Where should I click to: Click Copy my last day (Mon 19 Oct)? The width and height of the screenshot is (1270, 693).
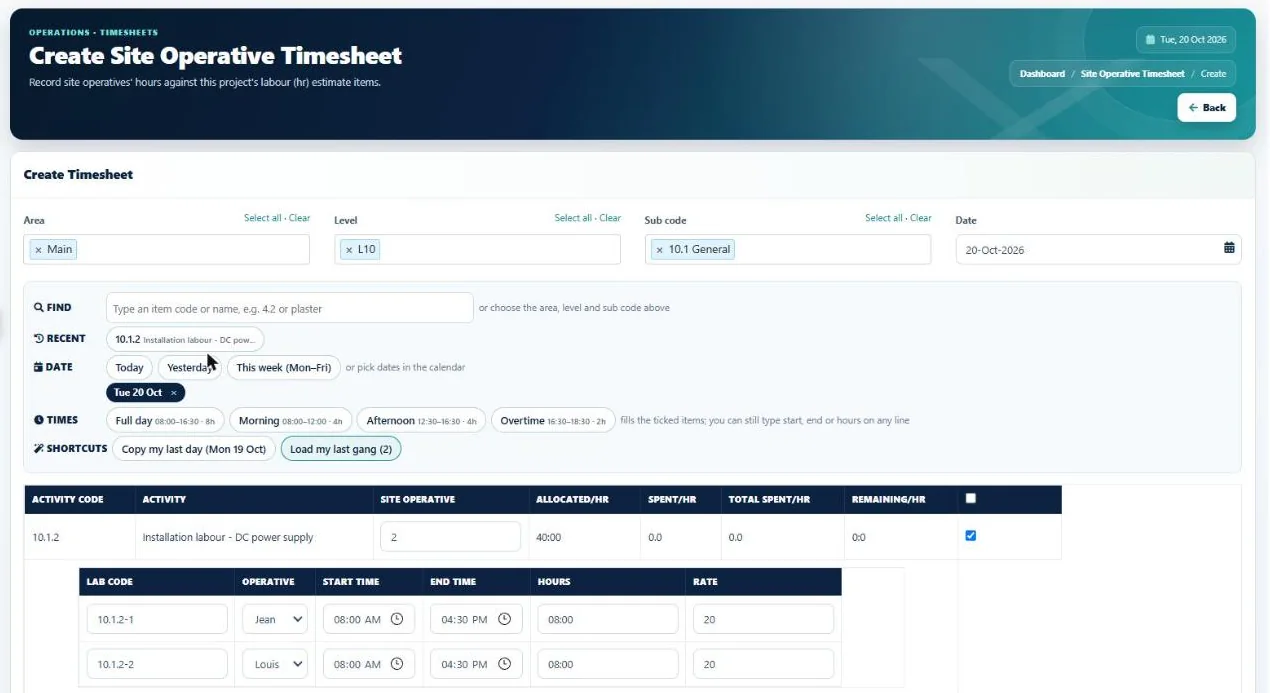click(194, 449)
